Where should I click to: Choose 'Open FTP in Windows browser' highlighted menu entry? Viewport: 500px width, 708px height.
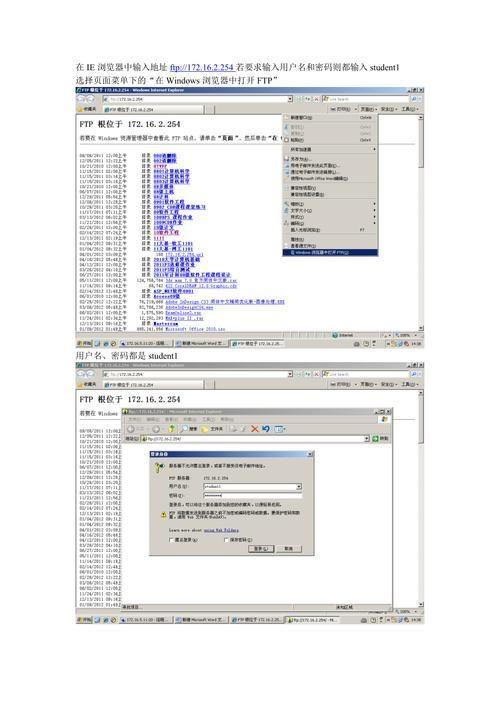330,252
